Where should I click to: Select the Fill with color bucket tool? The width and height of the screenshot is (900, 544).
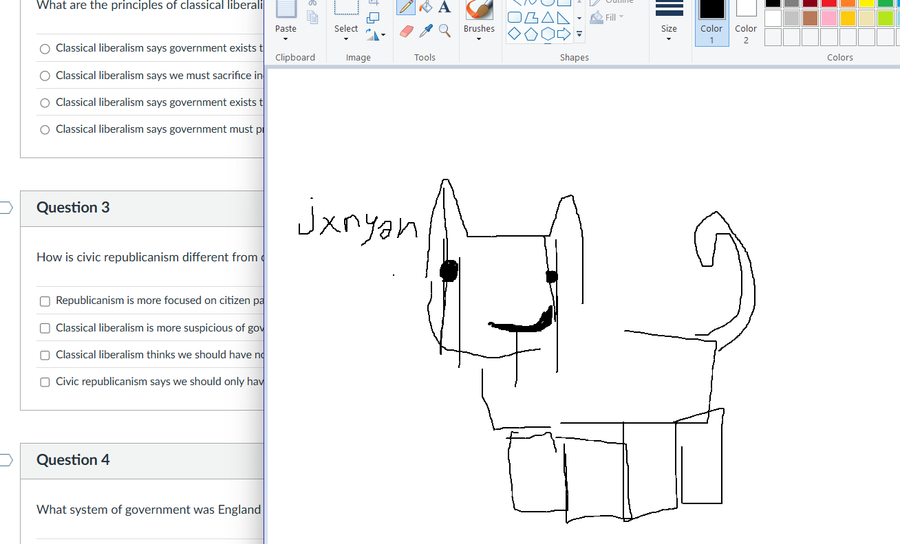(x=425, y=7)
